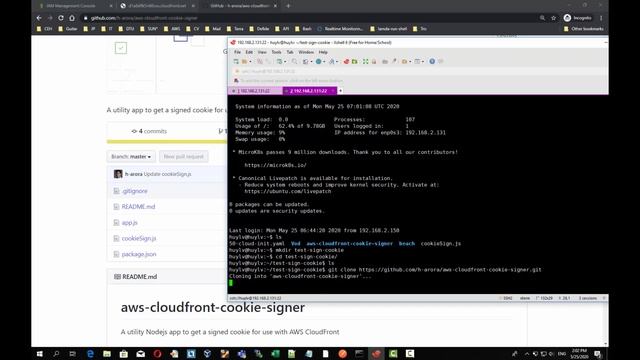The width and height of the screenshot is (640, 360).
Task: Open cookieSign.js in the file list
Action: pos(139,238)
